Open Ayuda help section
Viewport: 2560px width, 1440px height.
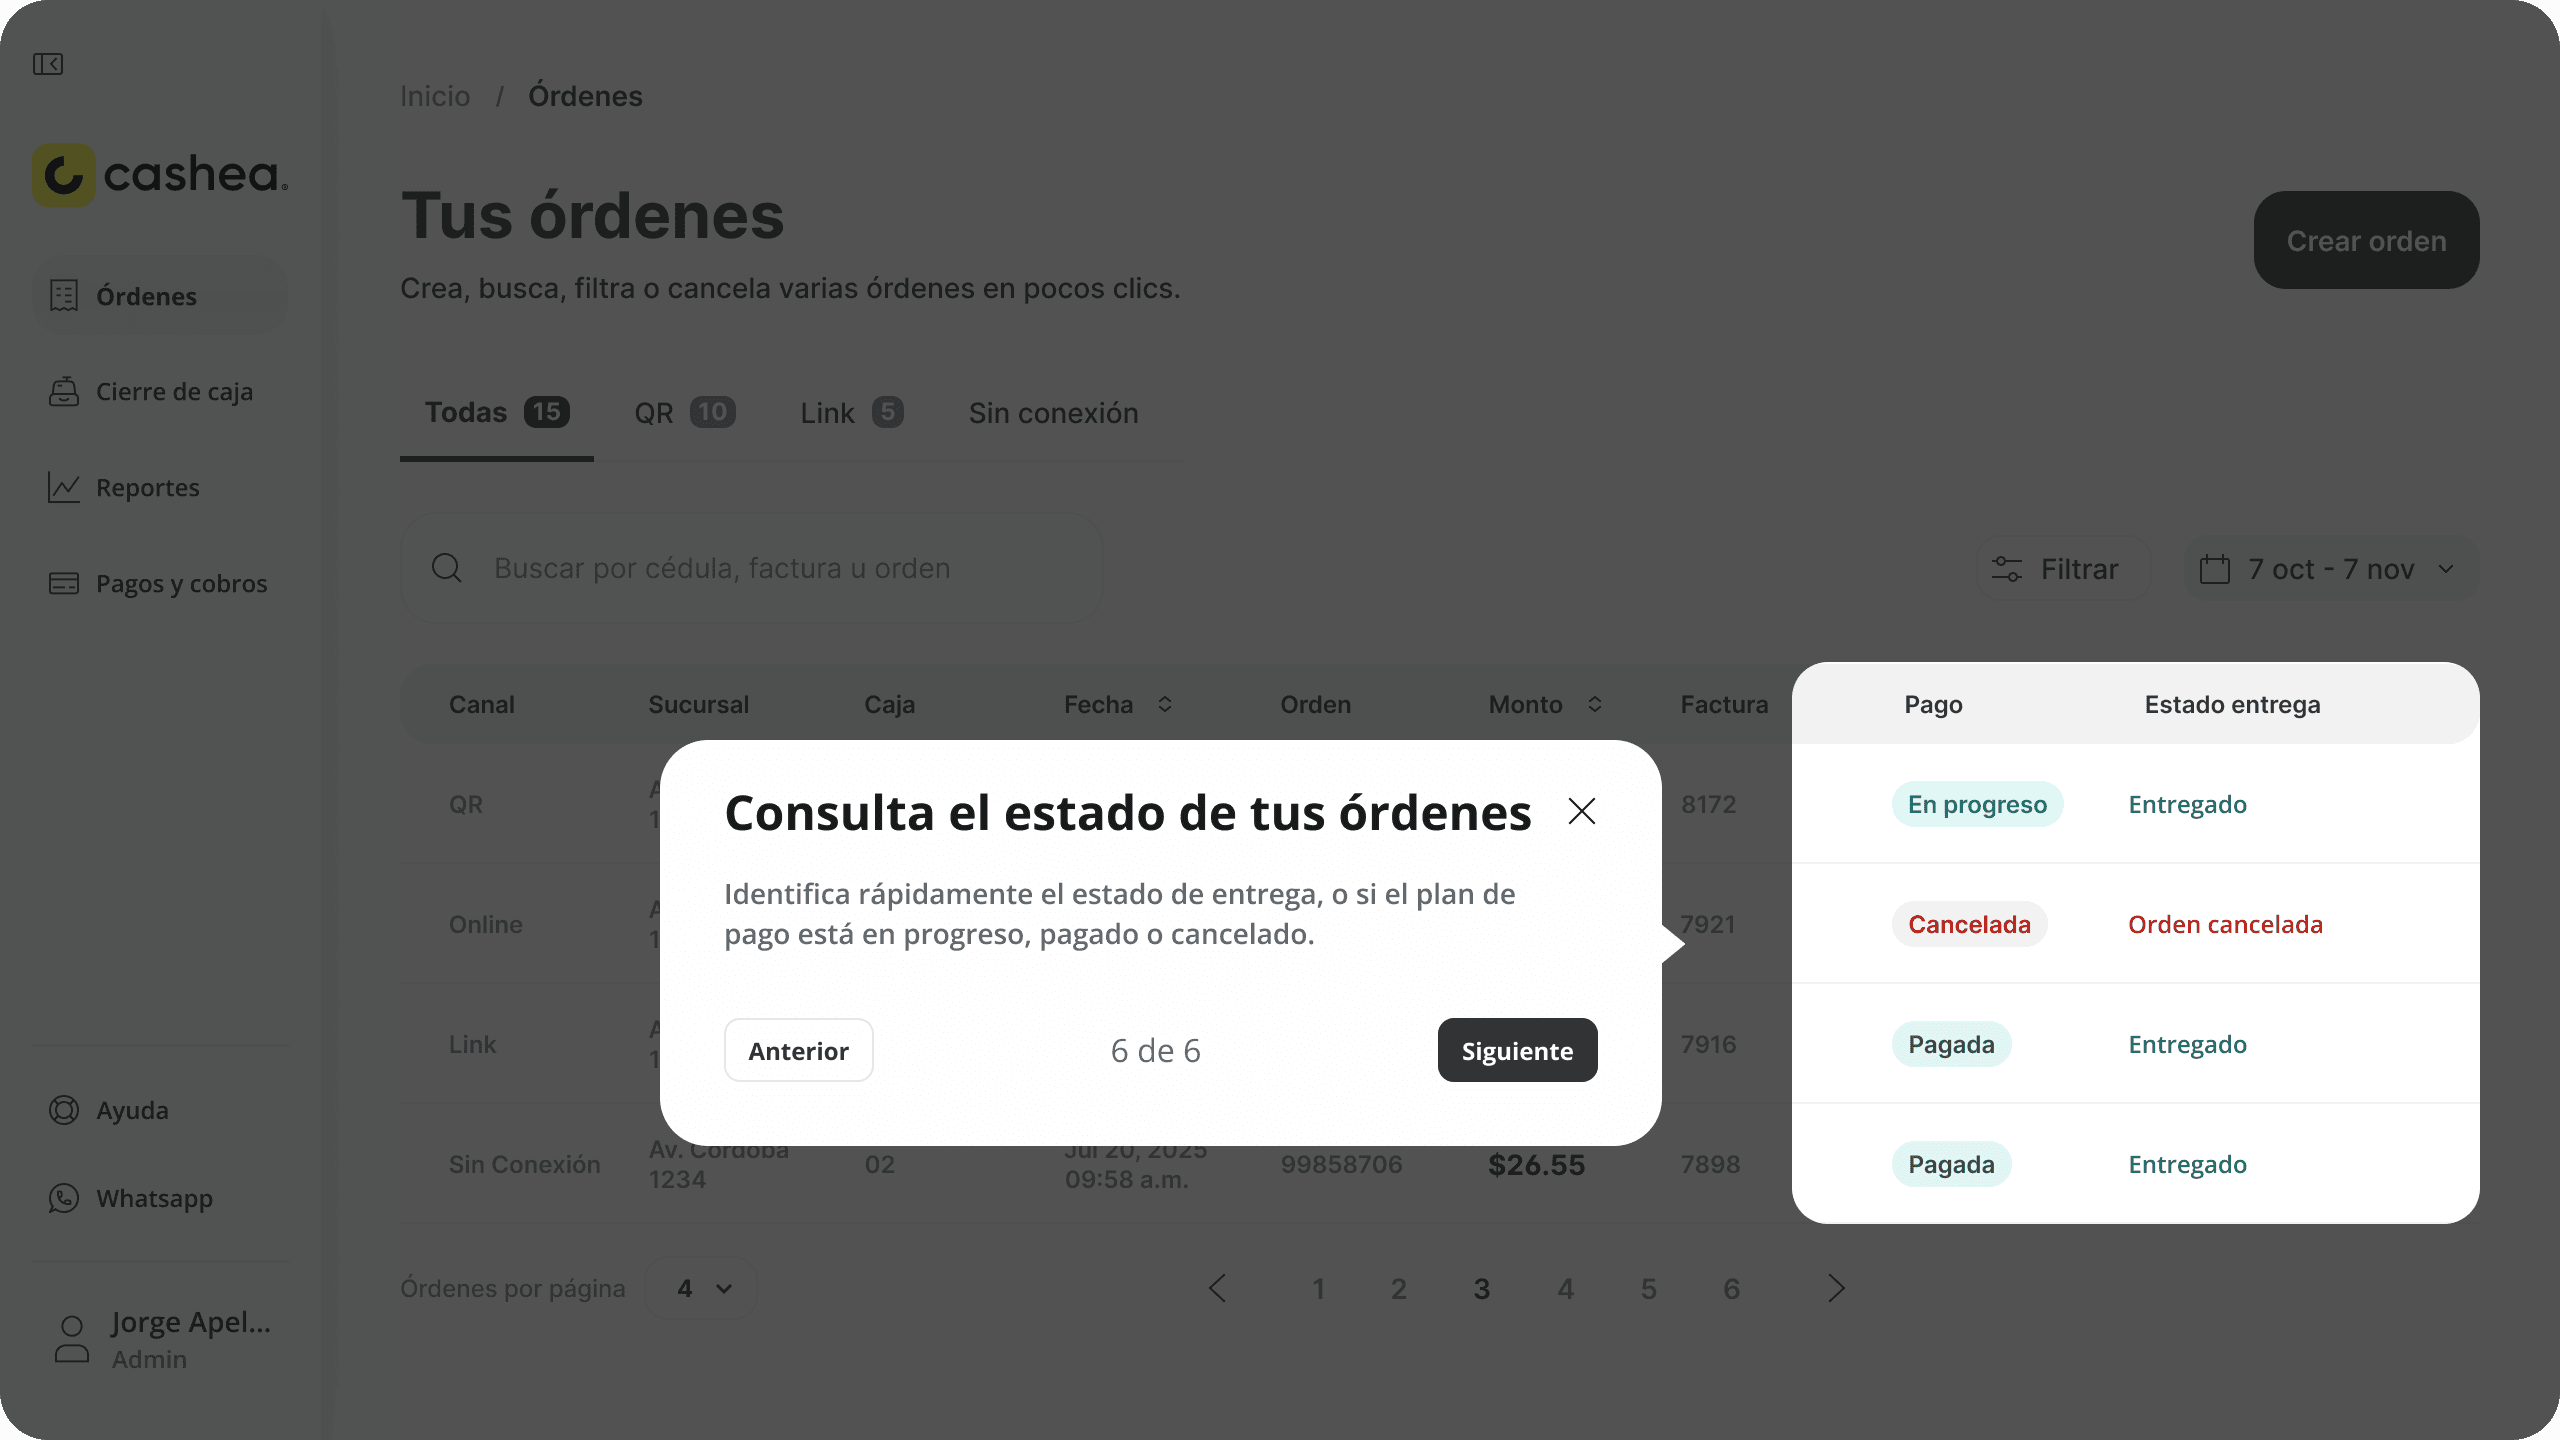(132, 1110)
